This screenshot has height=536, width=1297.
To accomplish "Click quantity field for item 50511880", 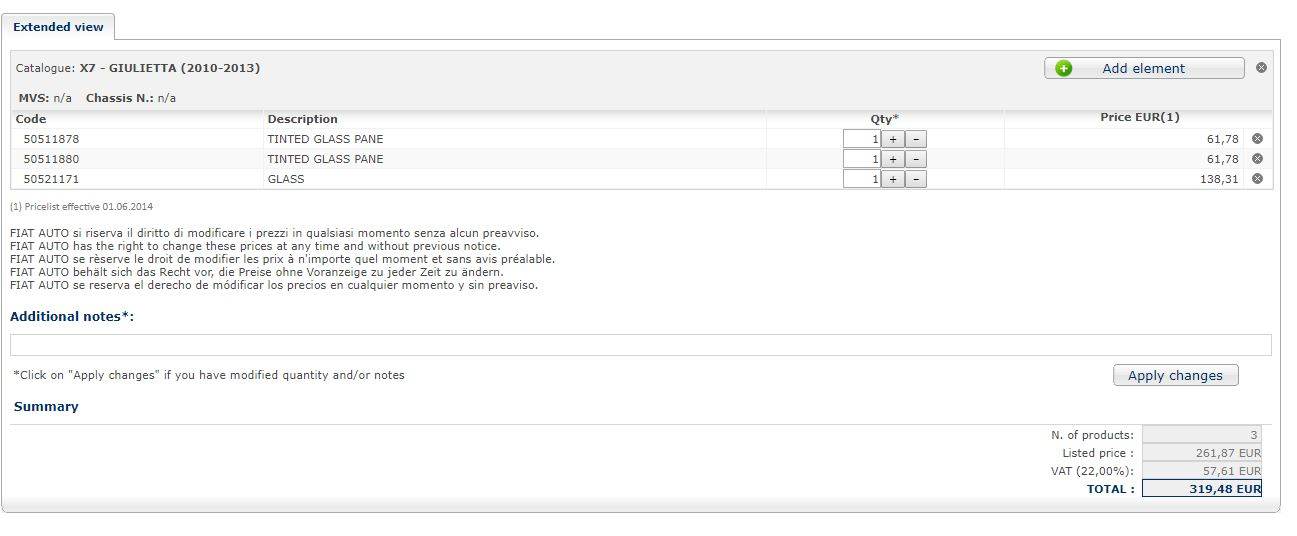I will point(861,159).
